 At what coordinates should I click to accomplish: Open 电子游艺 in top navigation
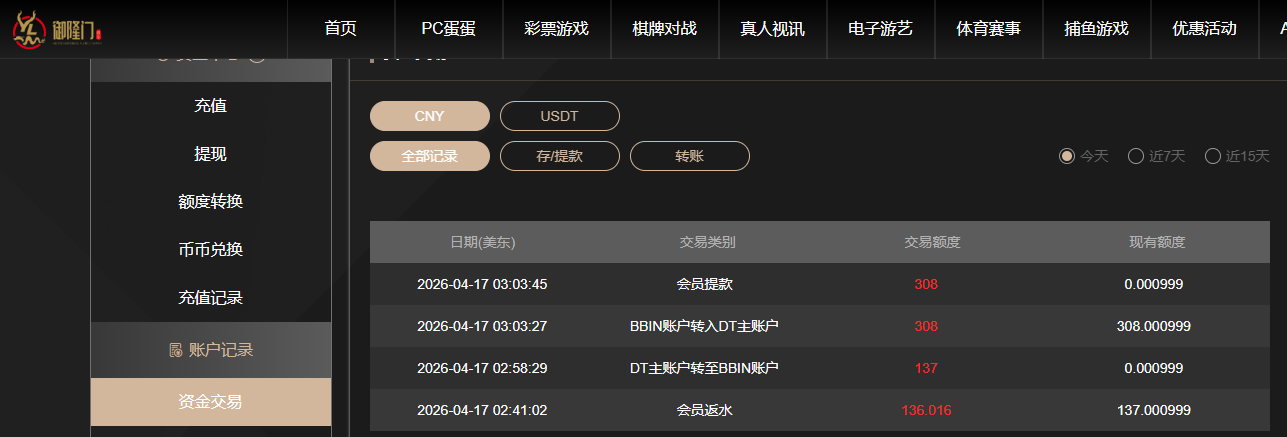[881, 29]
